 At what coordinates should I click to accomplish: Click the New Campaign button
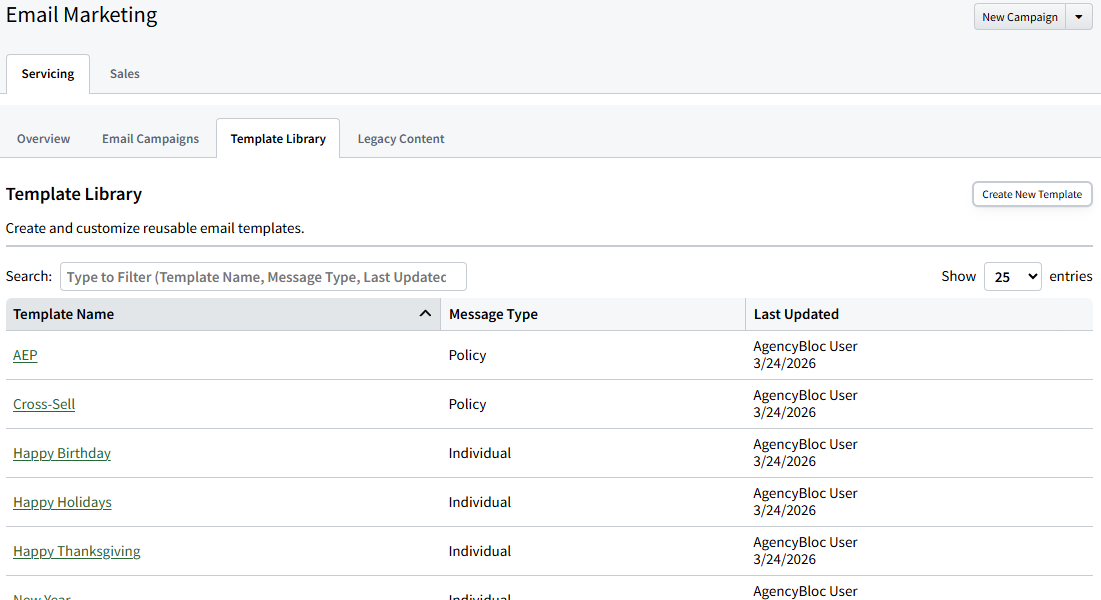click(x=1019, y=16)
